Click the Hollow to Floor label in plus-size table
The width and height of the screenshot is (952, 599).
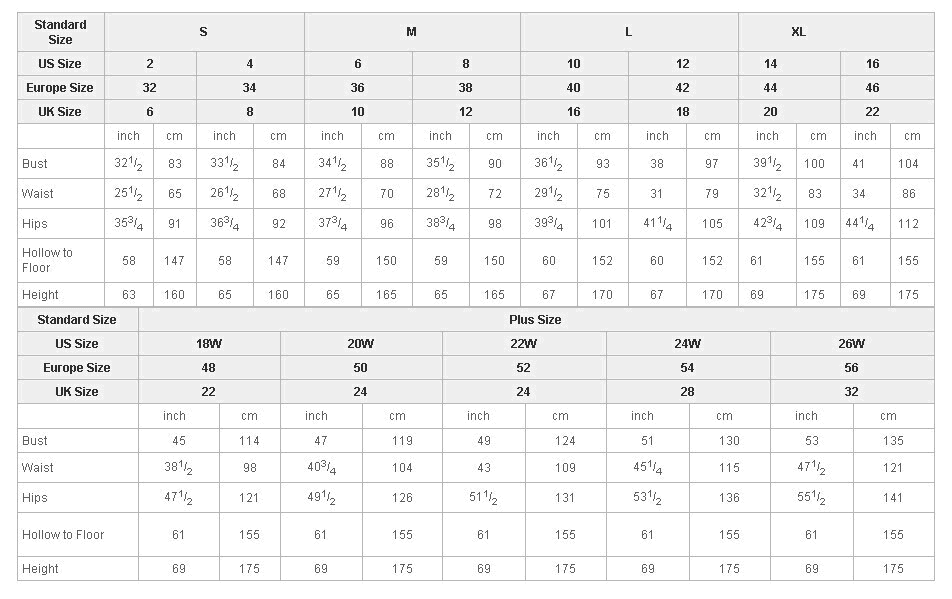[63, 535]
